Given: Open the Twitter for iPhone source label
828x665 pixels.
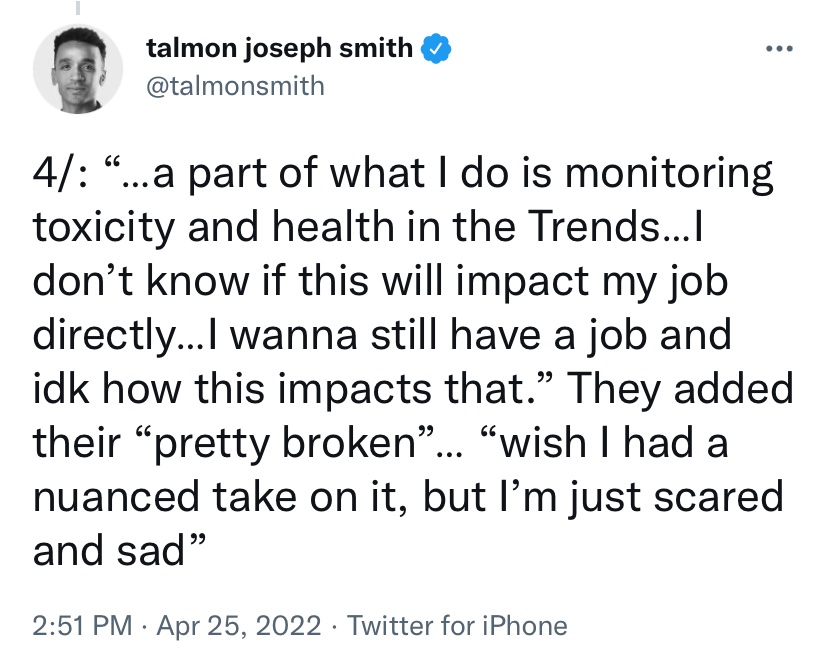Looking at the screenshot, I should point(457,625).
